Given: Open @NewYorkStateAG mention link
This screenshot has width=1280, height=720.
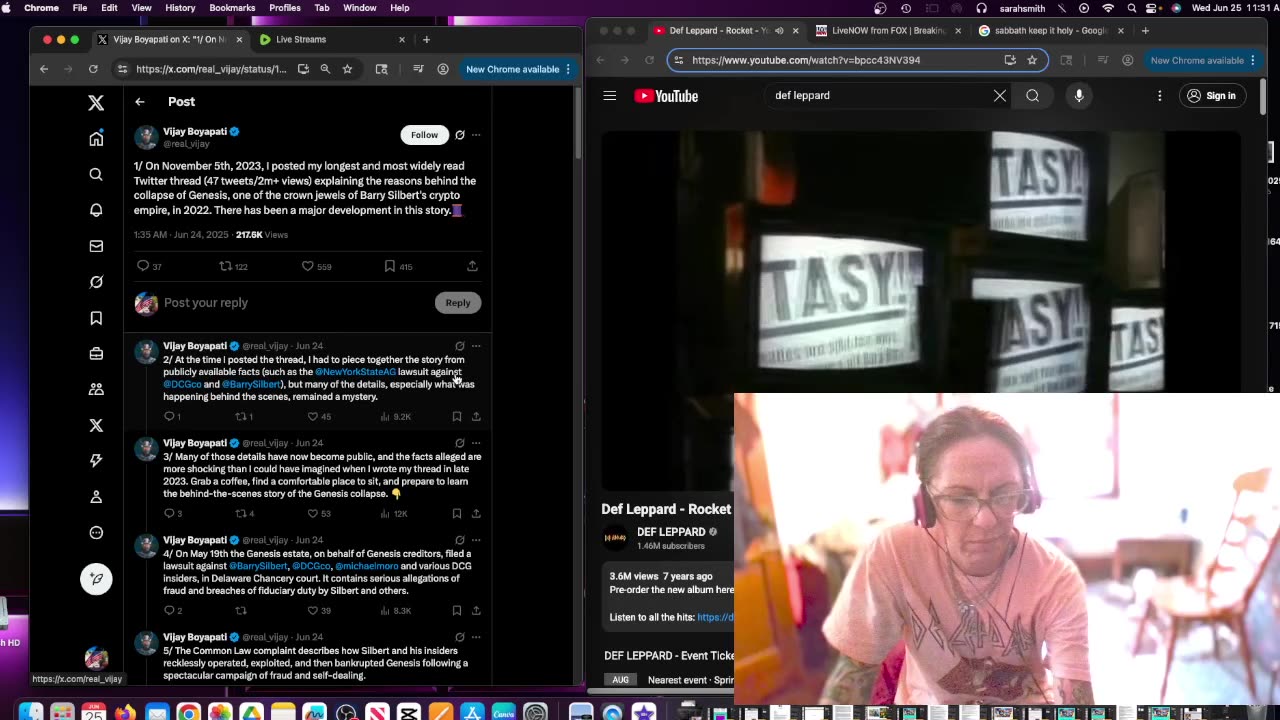Looking at the screenshot, I should [x=355, y=372].
